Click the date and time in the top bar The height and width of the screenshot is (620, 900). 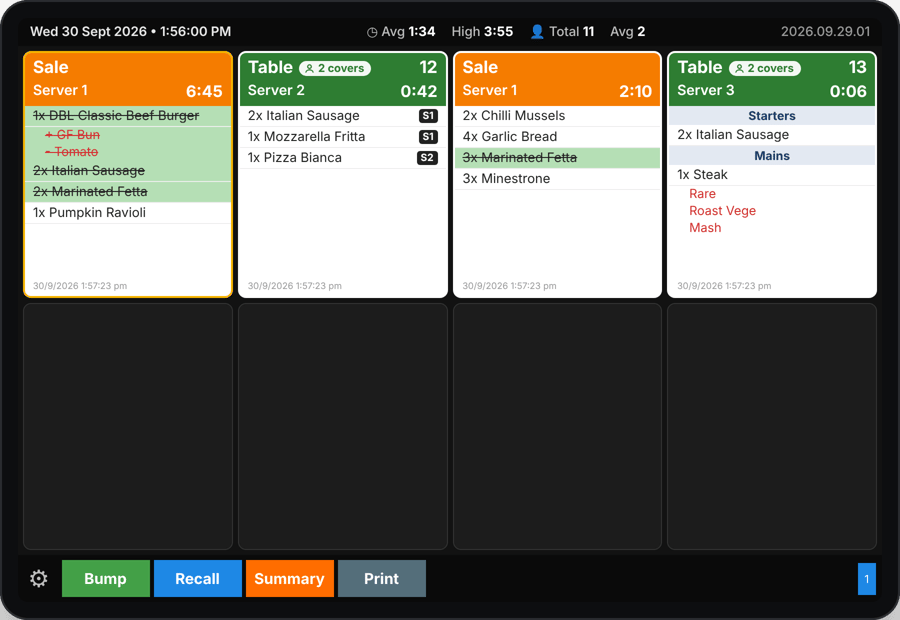(131, 32)
